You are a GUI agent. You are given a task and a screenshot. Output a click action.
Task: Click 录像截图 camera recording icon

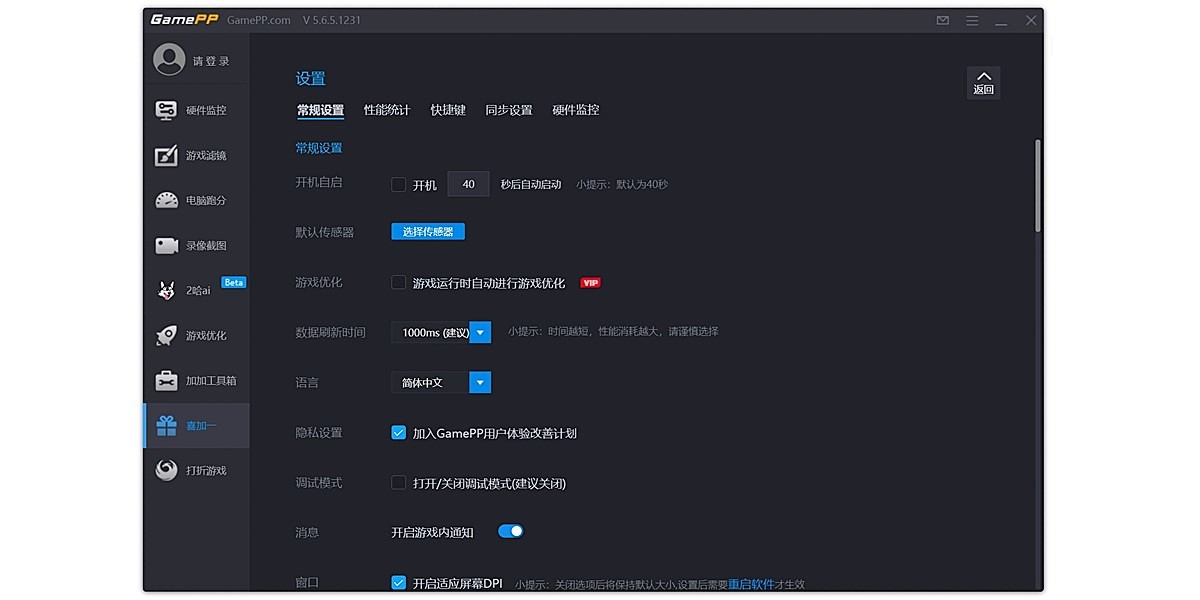tap(166, 245)
